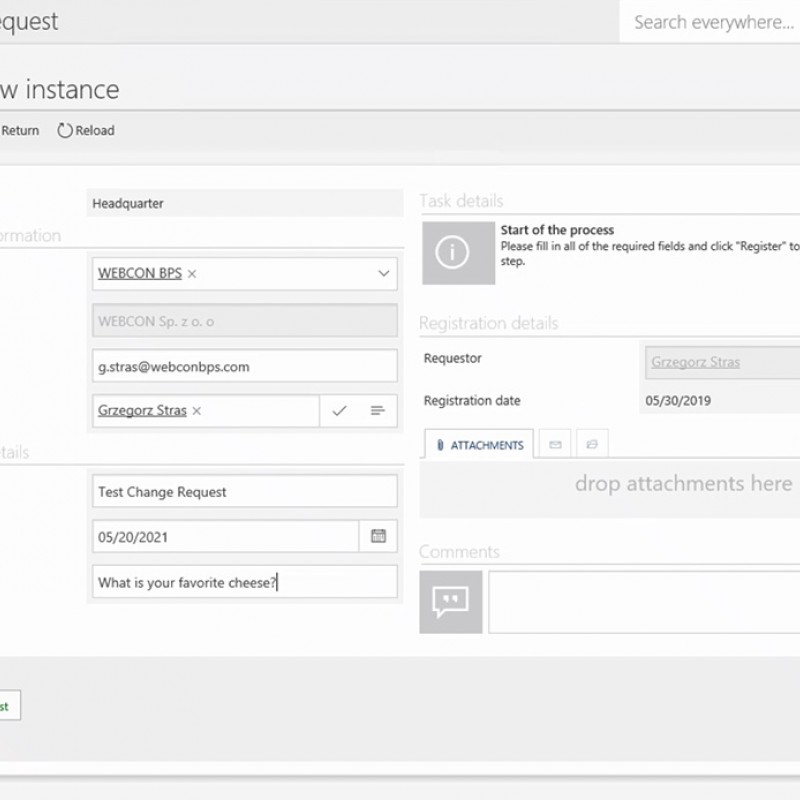
Task: Click the Grzegorz Stras link in the person field
Action: [x=142, y=410]
